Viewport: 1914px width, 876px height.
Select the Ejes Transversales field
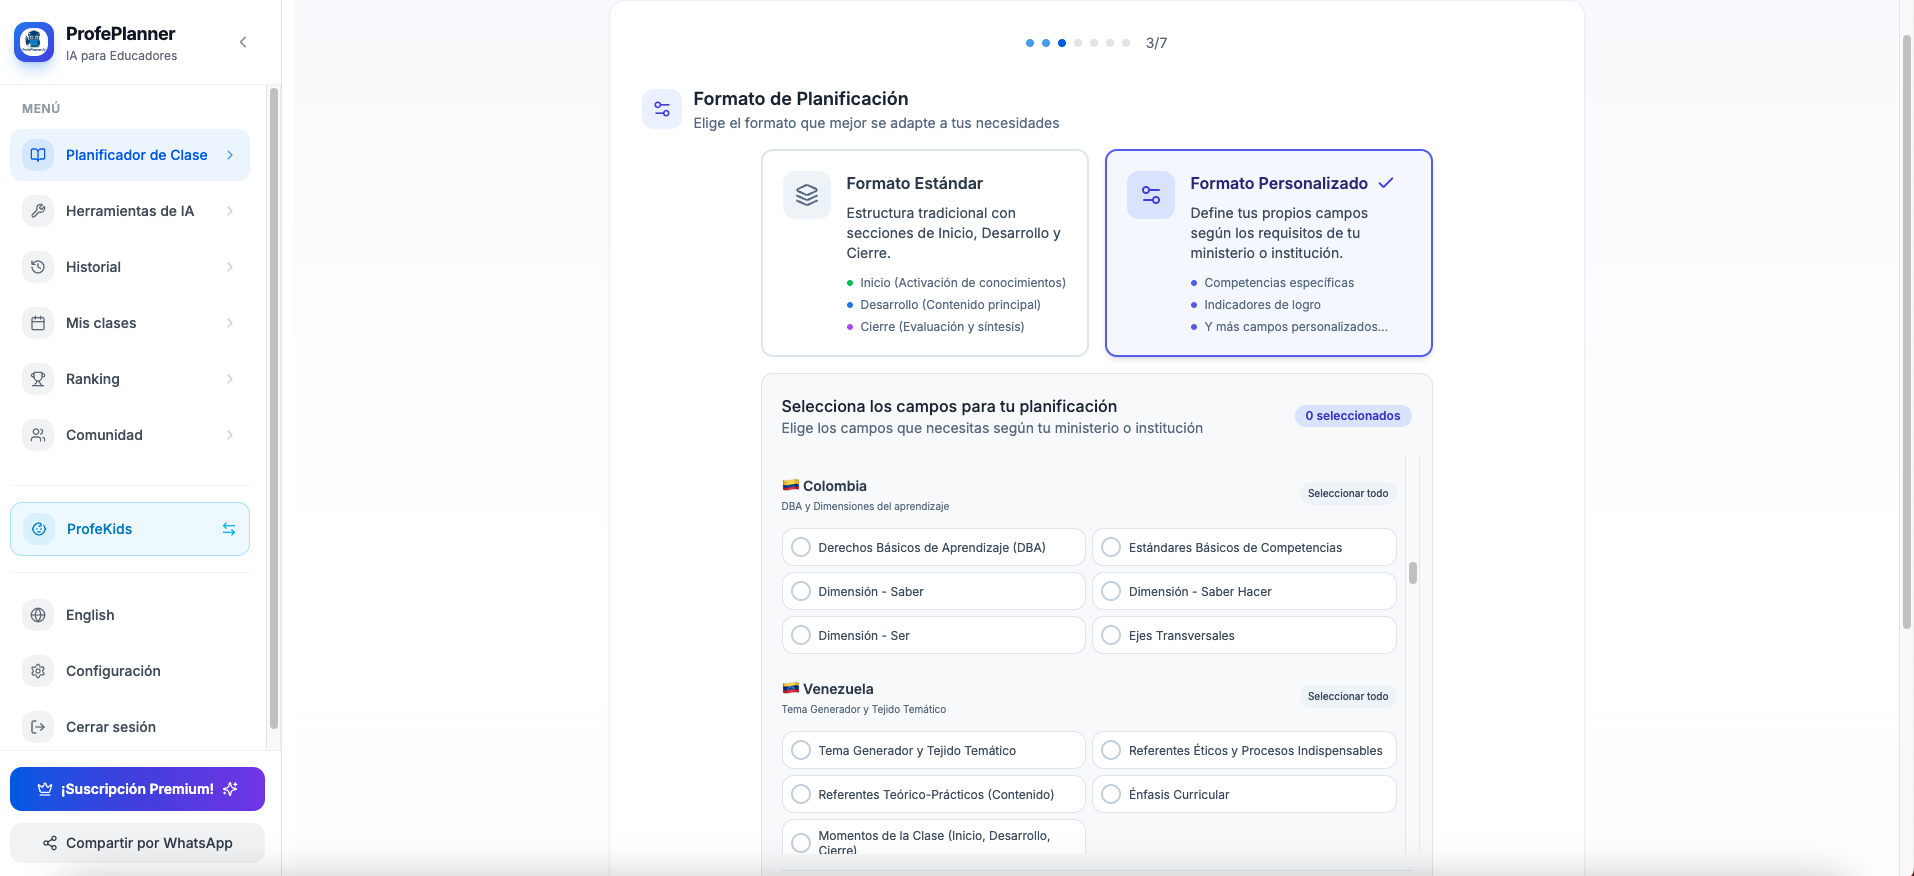1244,635
